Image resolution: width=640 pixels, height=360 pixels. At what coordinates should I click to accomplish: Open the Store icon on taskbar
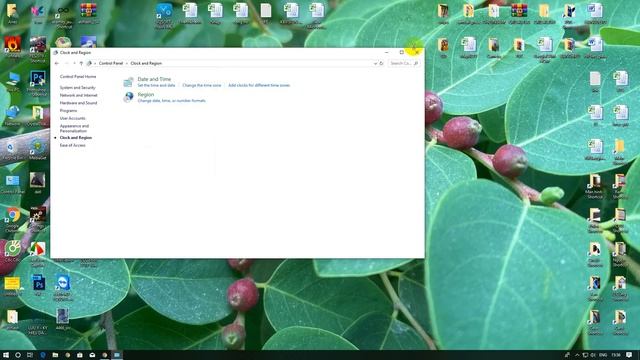(x=80, y=355)
